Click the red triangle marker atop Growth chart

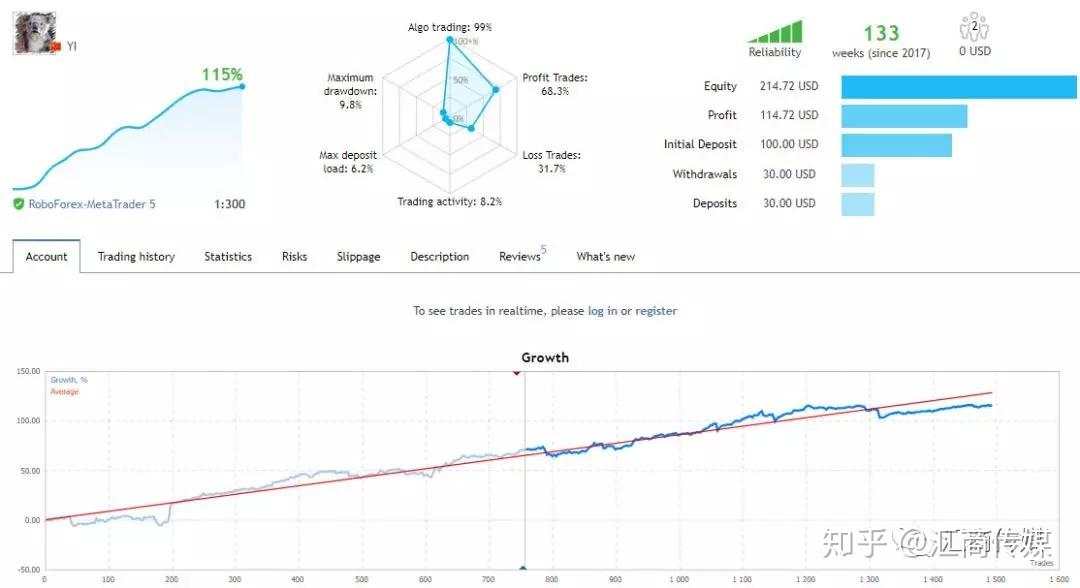(x=516, y=372)
